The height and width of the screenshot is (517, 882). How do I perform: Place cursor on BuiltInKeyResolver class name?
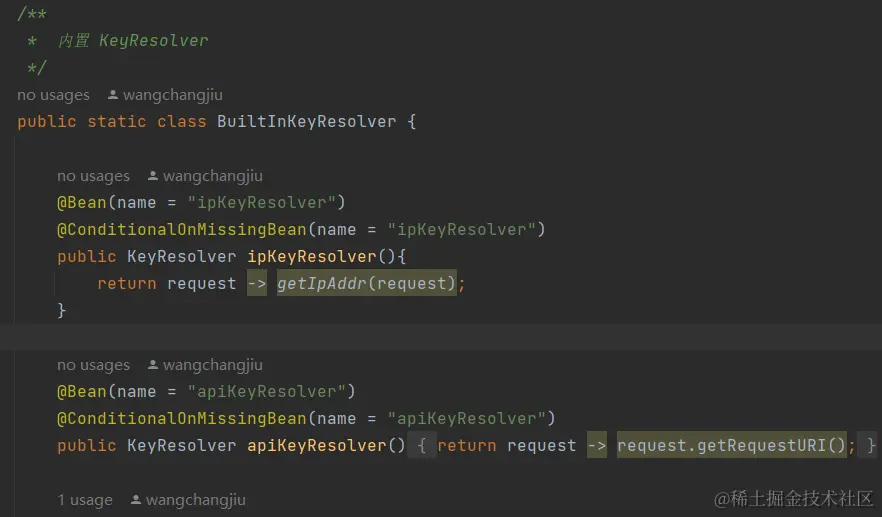coord(307,122)
